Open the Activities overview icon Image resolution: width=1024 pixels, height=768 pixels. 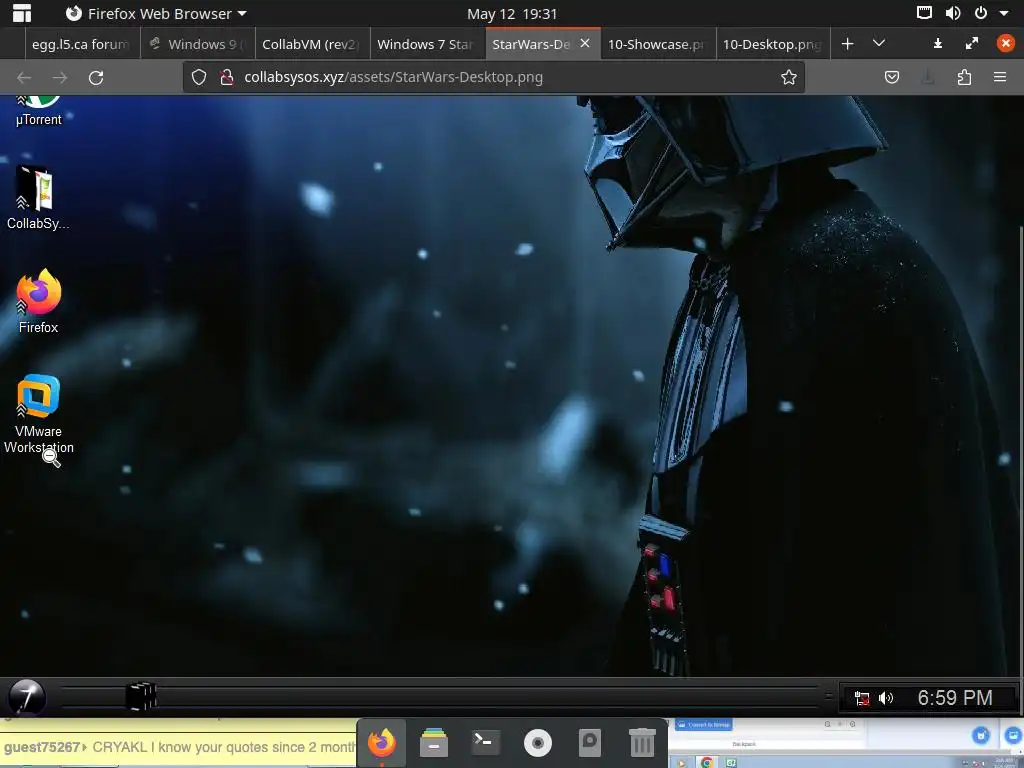(22, 13)
